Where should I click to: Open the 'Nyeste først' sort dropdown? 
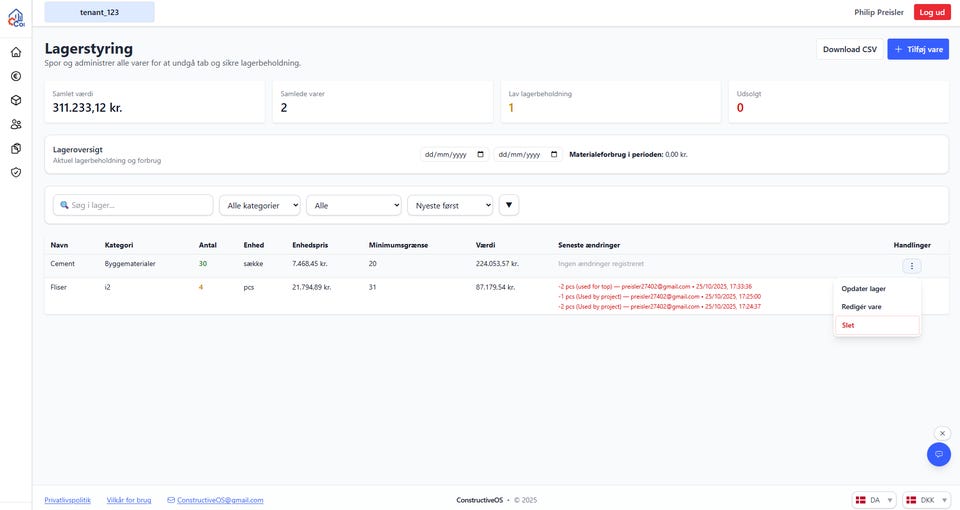click(449, 205)
